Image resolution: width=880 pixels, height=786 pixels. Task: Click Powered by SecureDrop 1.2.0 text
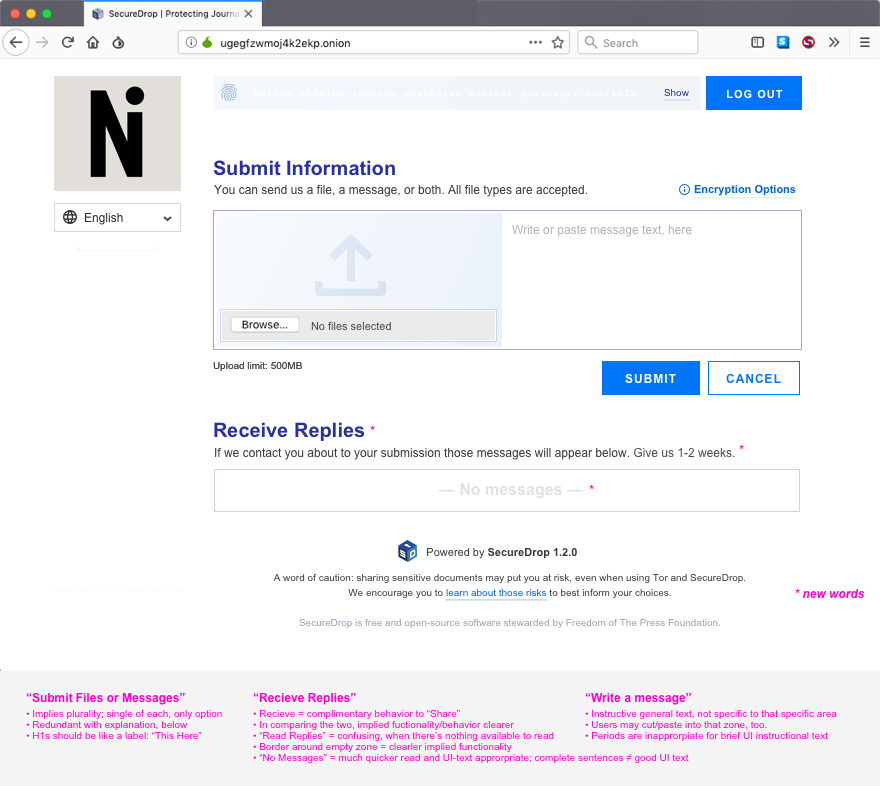click(501, 552)
